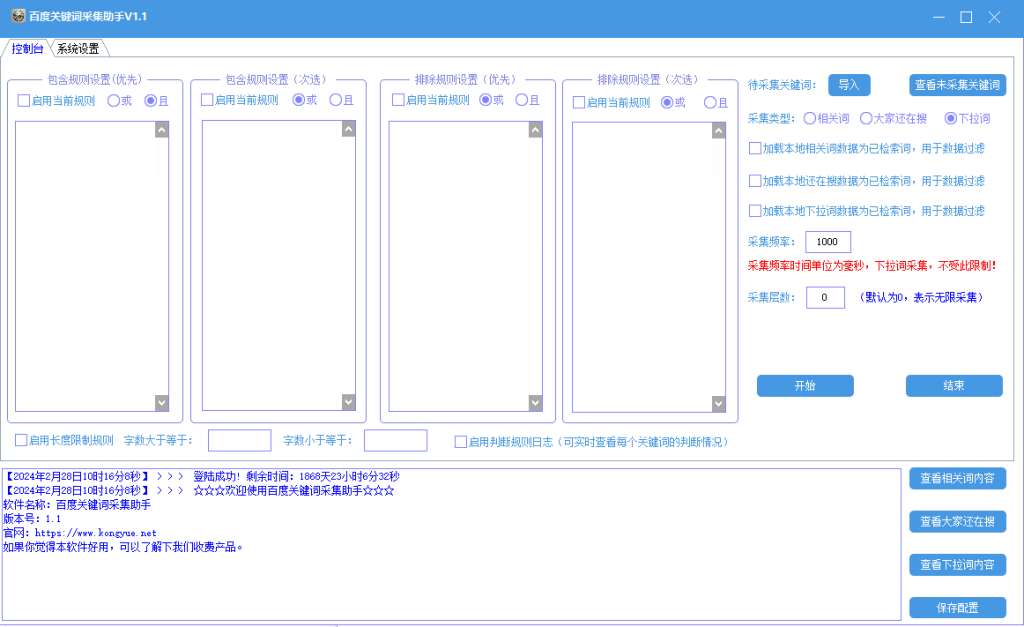Image resolution: width=1024 pixels, height=627 pixels.
Task: Click down arrow in first include-rules list
Action: [162, 403]
